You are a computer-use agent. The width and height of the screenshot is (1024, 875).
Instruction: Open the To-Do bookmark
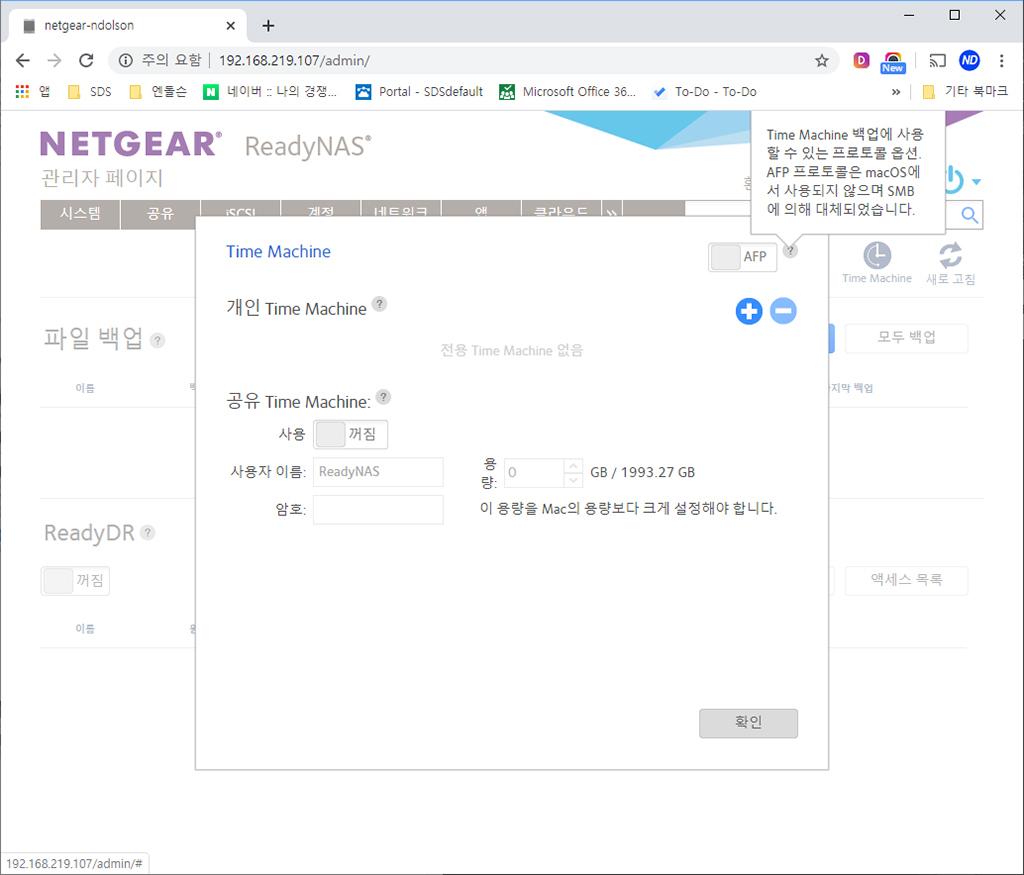click(x=705, y=91)
